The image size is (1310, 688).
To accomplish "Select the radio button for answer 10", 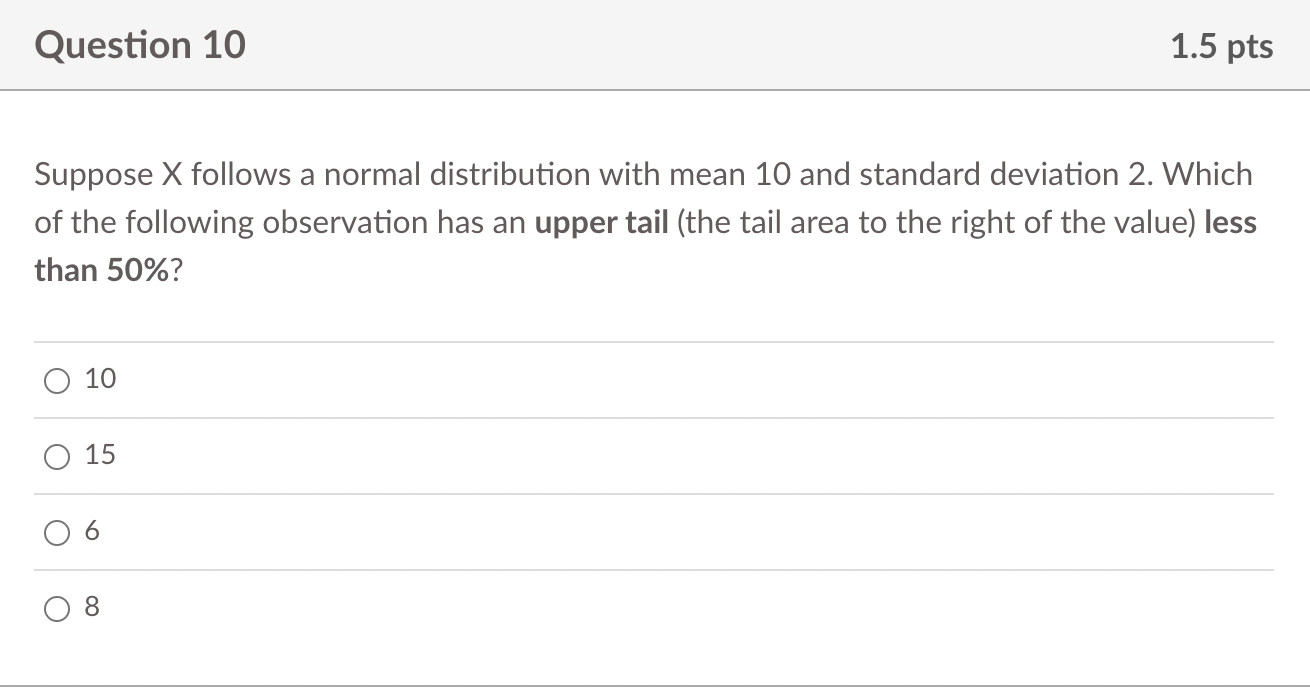I will tap(57, 380).
